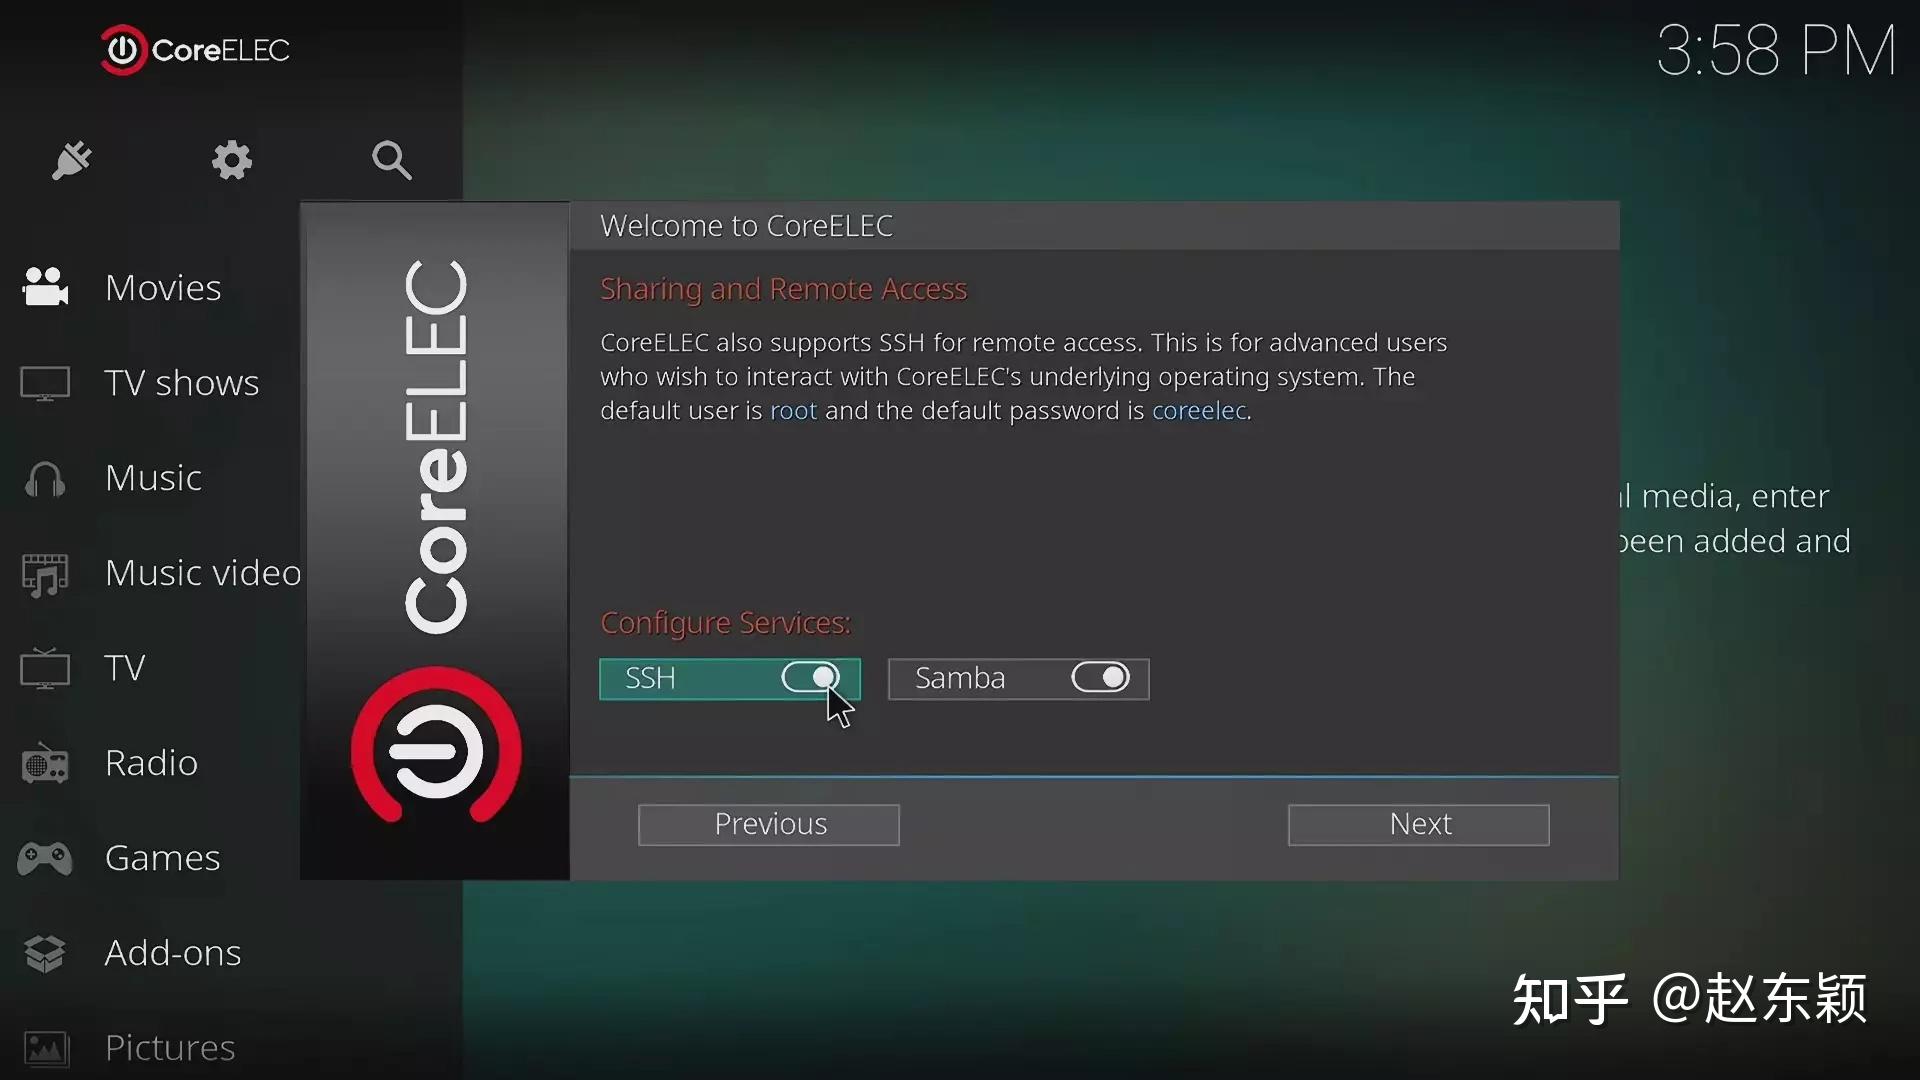The image size is (1920, 1080).
Task: Click the Add-ons box icon
Action: [45, 953]
